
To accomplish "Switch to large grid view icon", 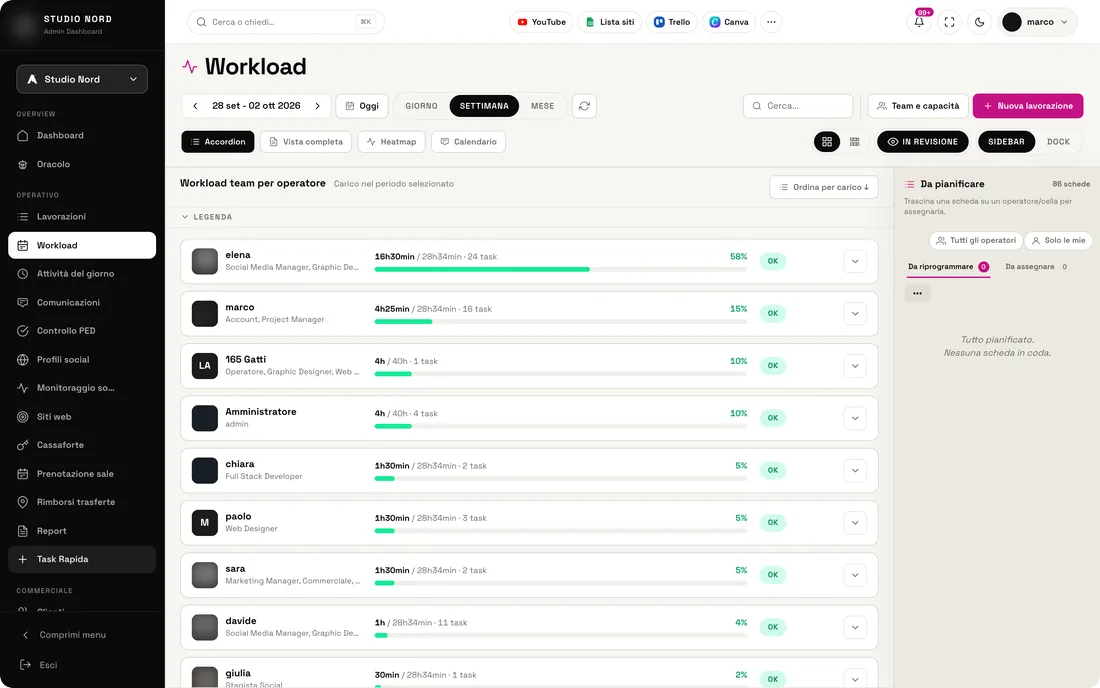I will pyautogui.click(x=827, y=142).
